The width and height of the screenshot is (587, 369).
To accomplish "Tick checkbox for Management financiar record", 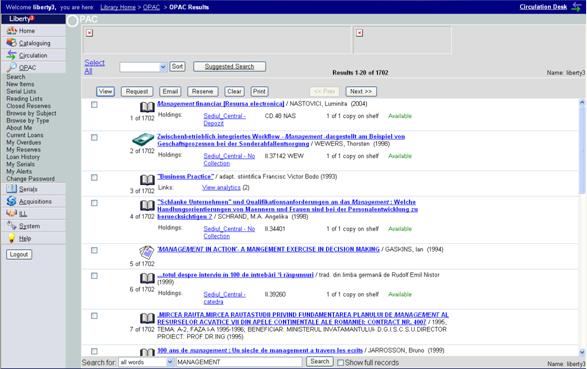I will 94,105.
